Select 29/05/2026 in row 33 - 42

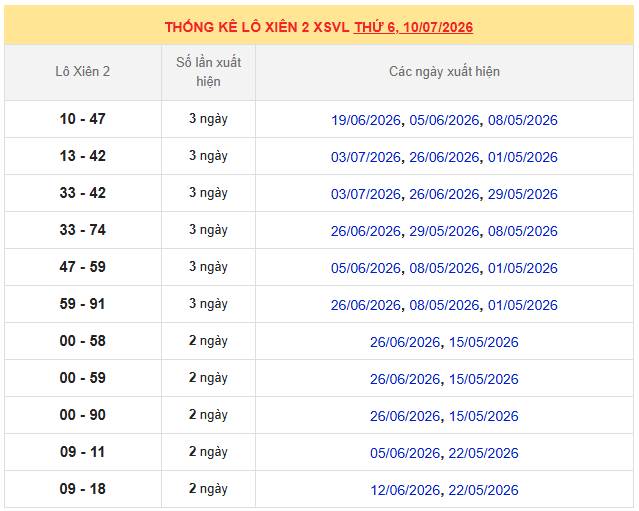coord(523,194)
